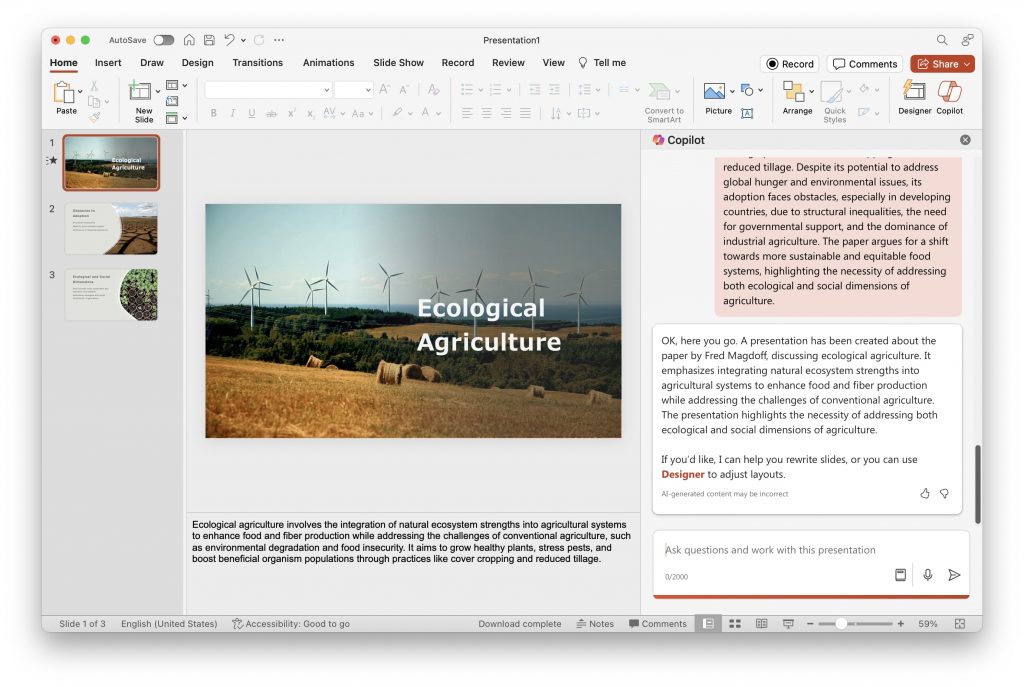Viewport: 1024px width, 687px height.
Task: Toggle Comments in the status bar
Action: 657,624
